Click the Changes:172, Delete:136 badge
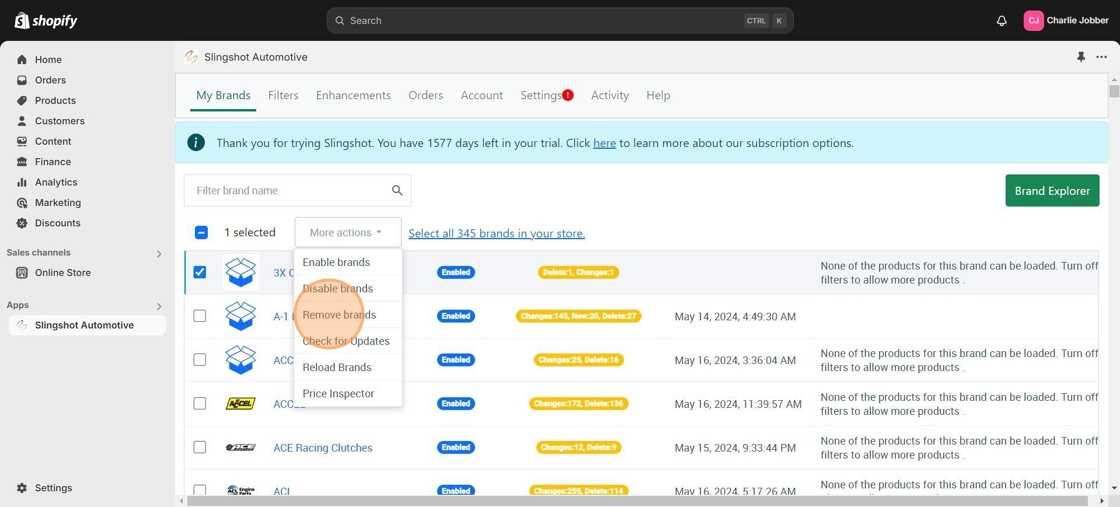1120x507 pixels. 579,403
